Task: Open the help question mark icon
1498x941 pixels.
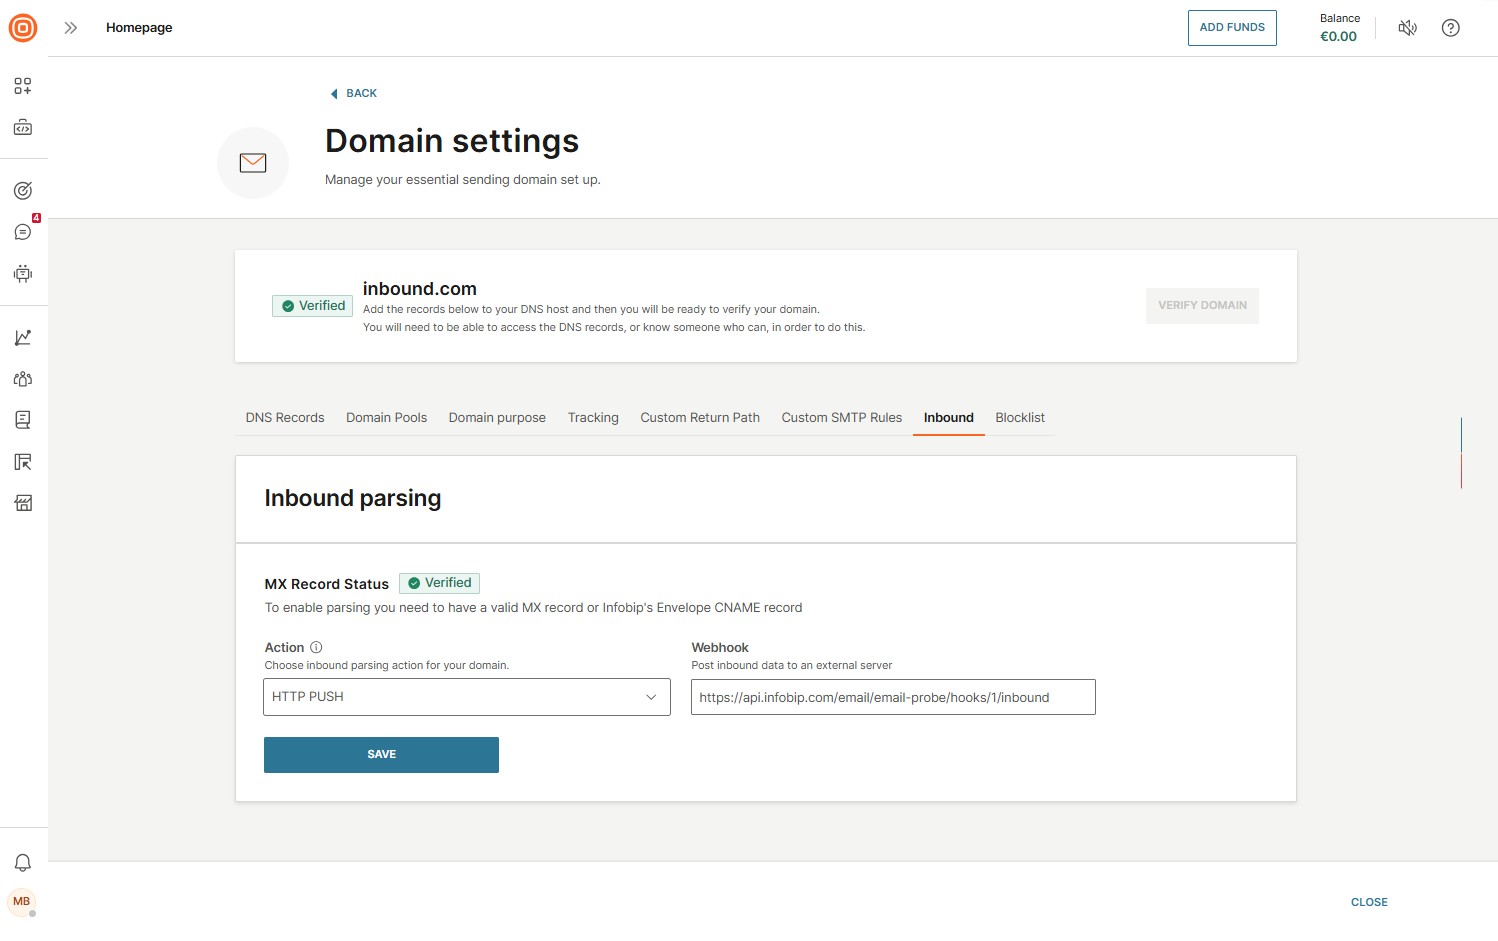Action: point(1451,28)
